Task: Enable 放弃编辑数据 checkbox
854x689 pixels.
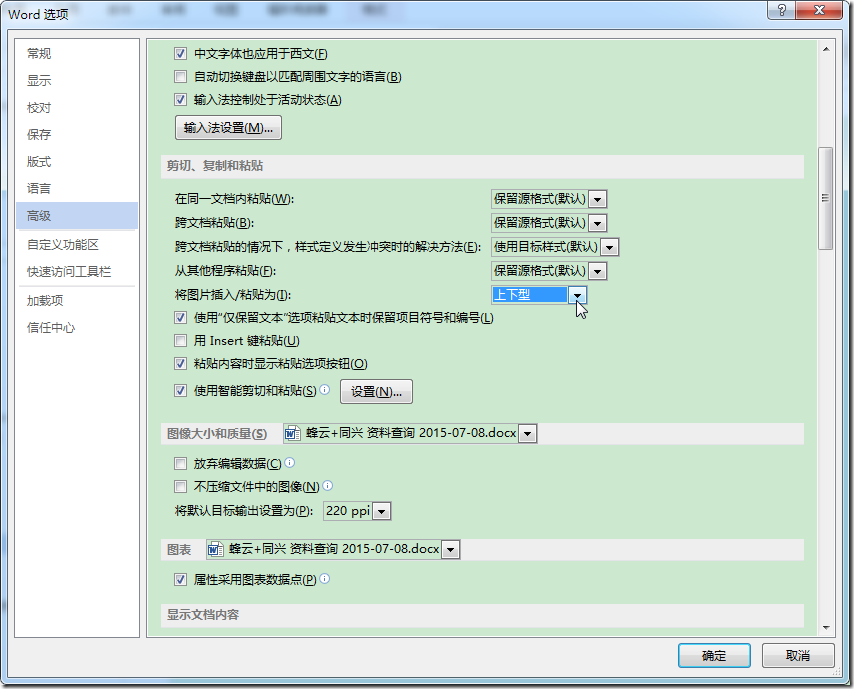Action: pyautogui.click(x=180, y=464)
